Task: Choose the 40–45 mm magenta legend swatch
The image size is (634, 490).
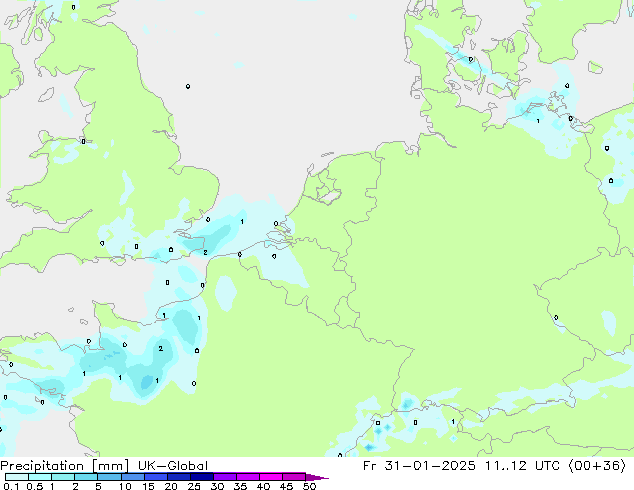Action: pos(271,477)
